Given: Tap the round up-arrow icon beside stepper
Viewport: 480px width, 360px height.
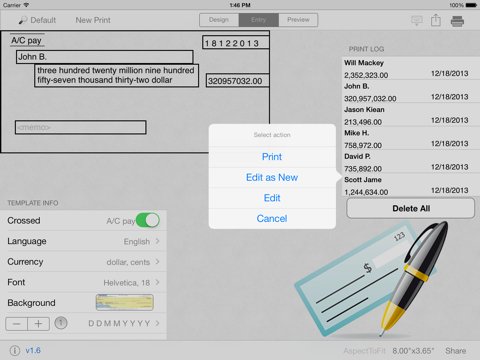Looking at the screenshot, I should [x=61, y=323].
